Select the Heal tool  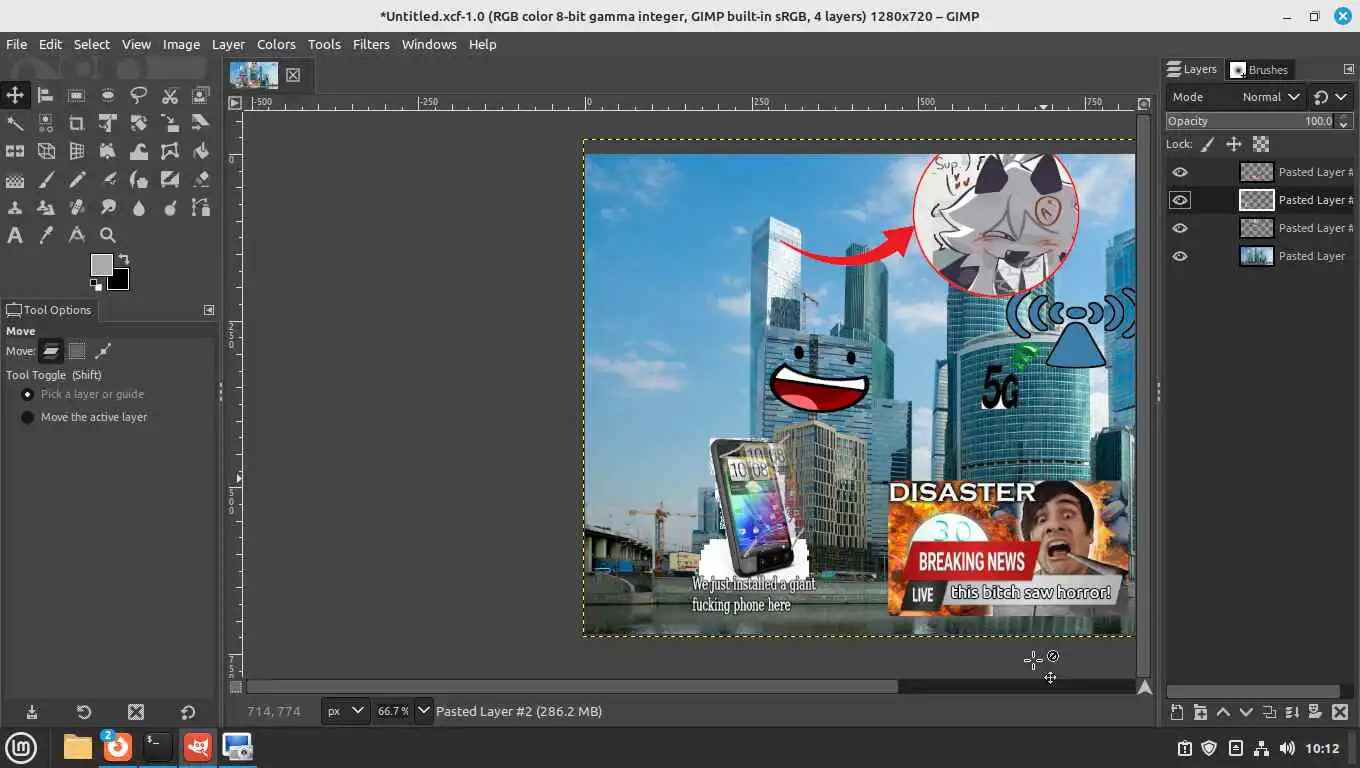76,208
